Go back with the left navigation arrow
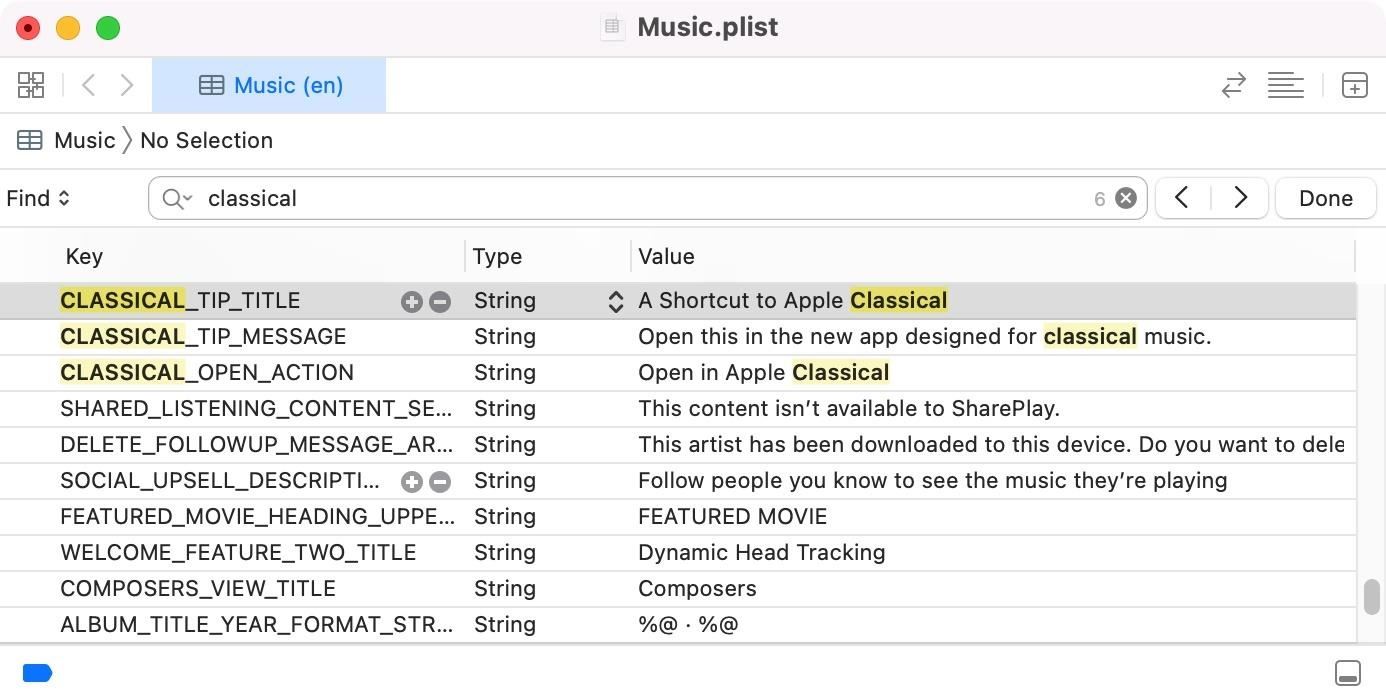This screenshot has width=1386, height=700. [88, 85]
